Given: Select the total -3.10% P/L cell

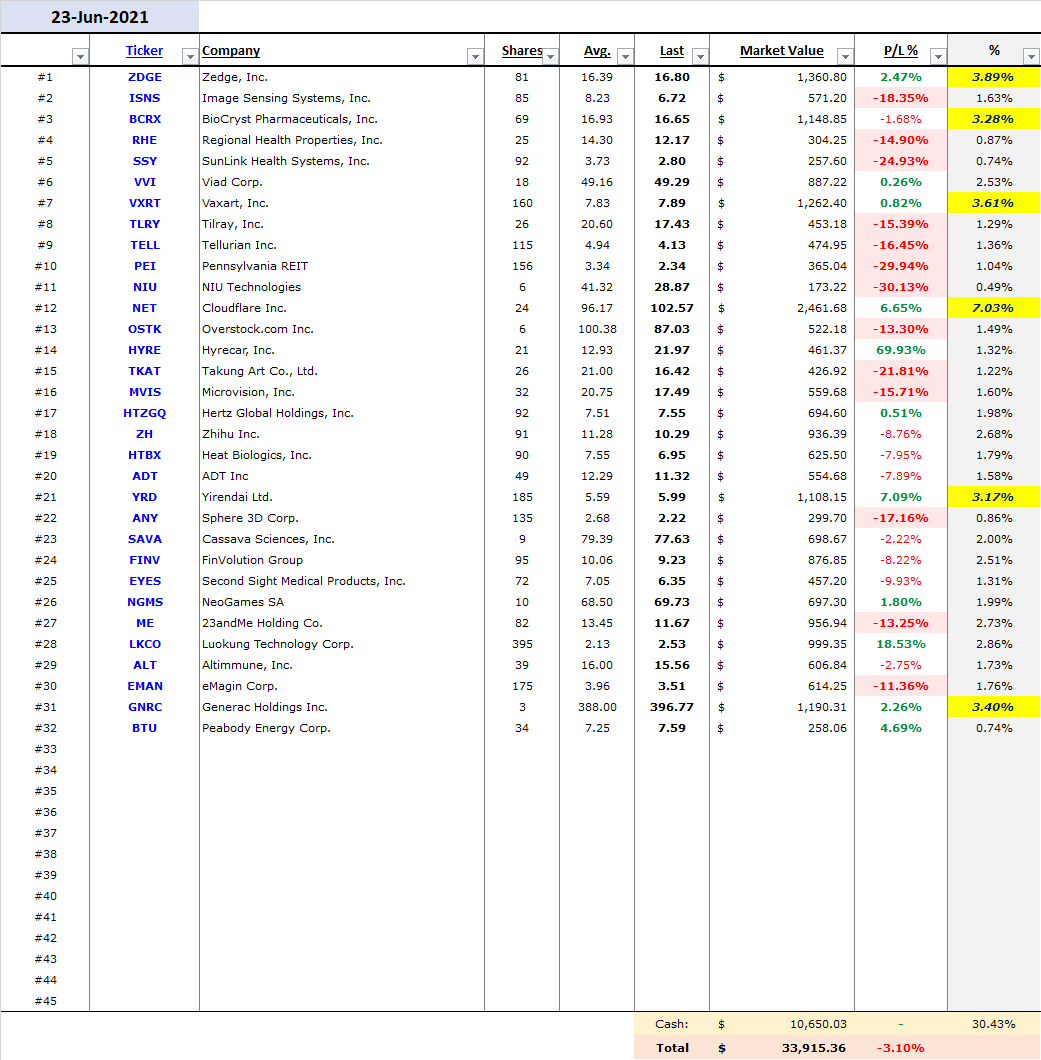Looking at the screenshot, I should tap(901, 1048).
